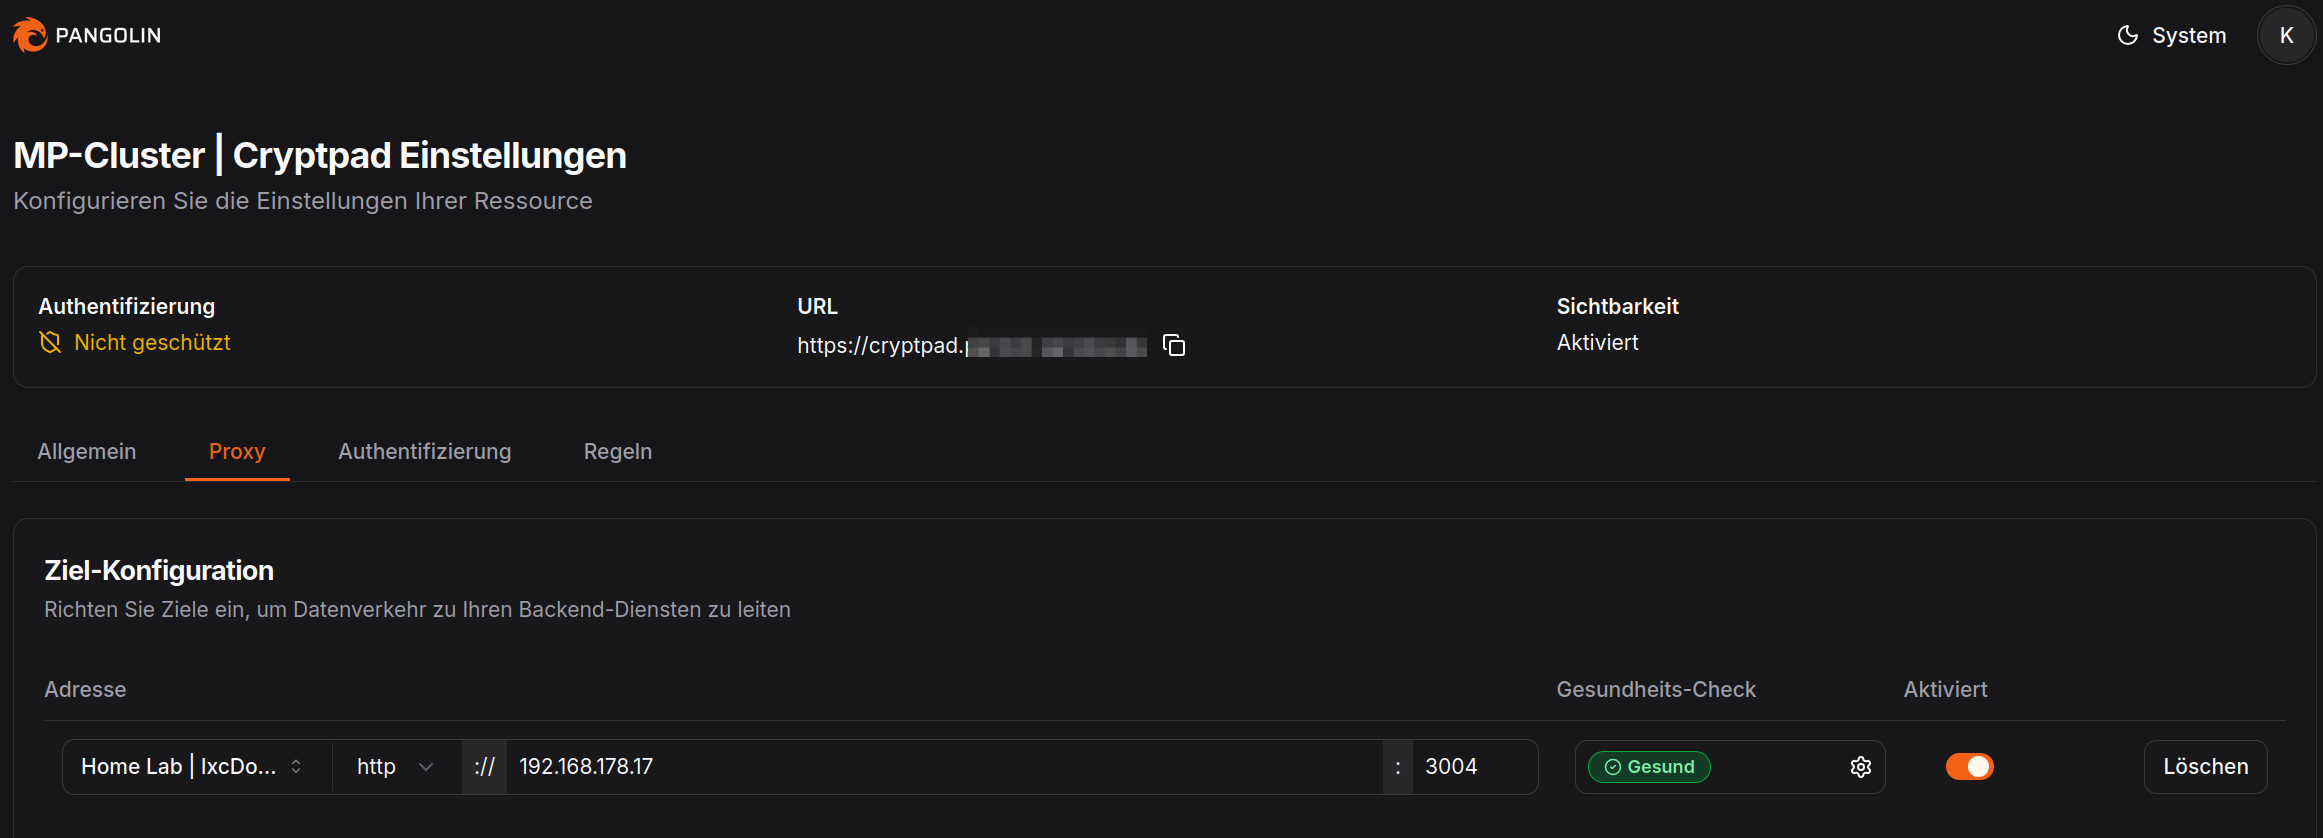The width and height of the screenshot is (2323, 838).
Task: Click the port field showing 3004
Action: pyautogui.click(x=1472, y=767)
